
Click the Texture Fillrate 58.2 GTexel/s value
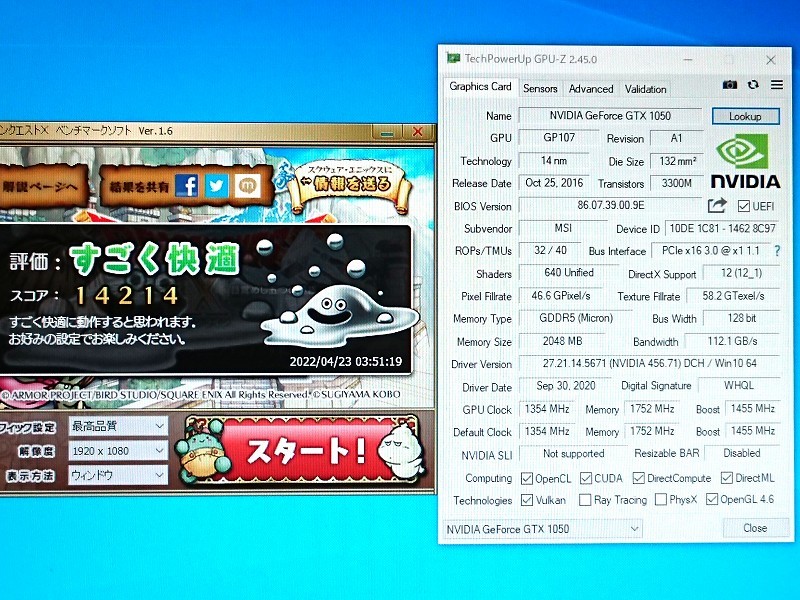(733, 296)
